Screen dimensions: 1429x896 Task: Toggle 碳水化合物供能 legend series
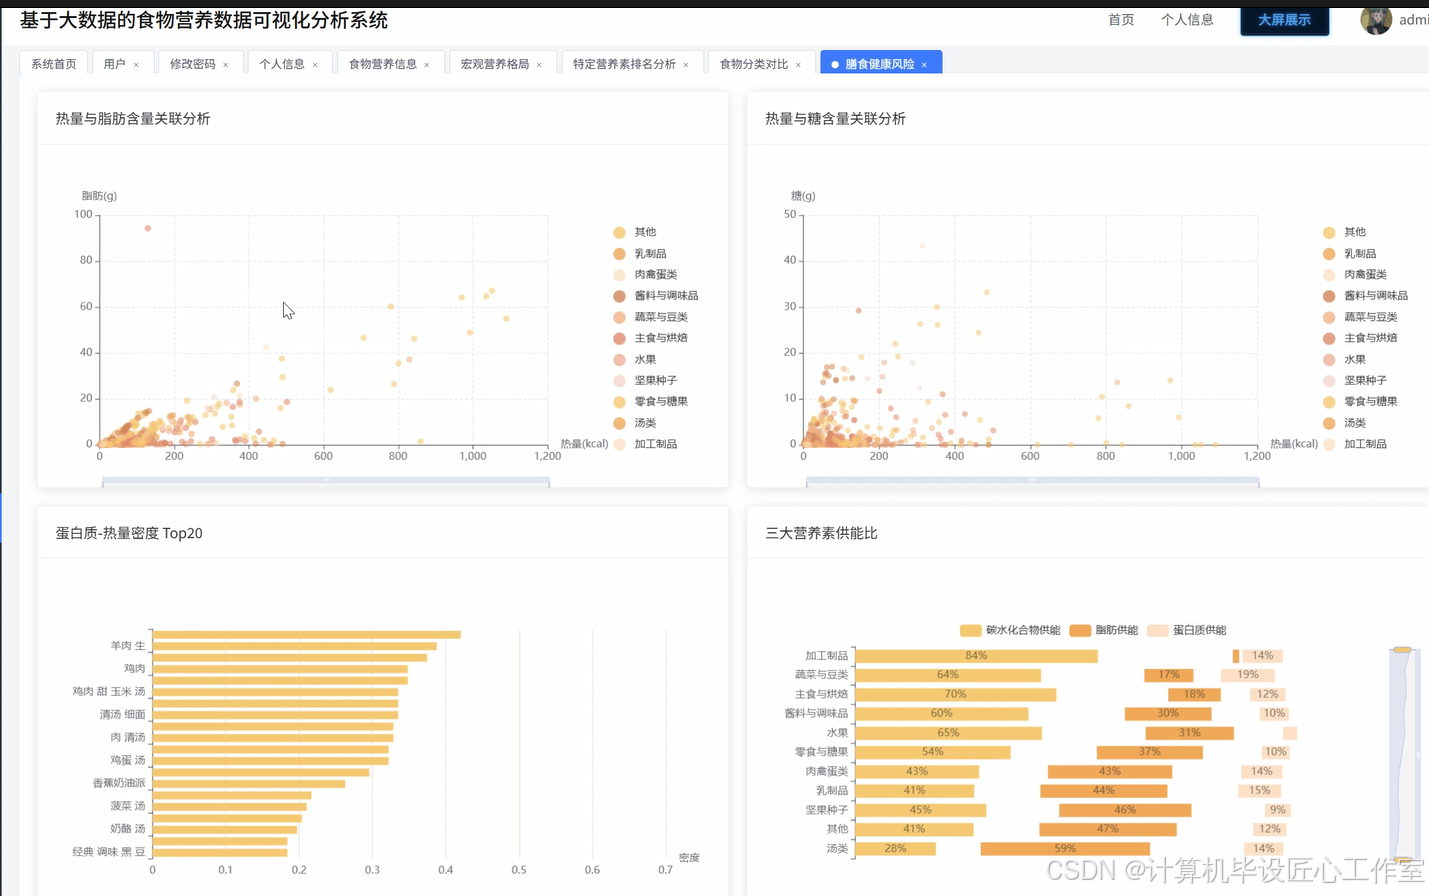click(x=1010, y=630)
